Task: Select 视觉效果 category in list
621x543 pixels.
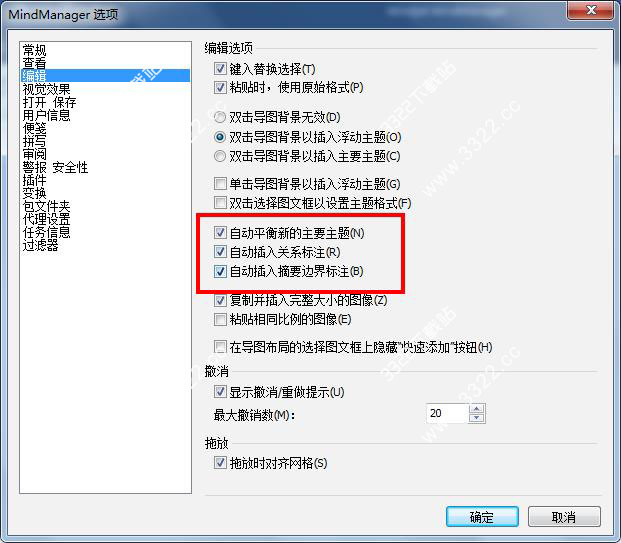Action: [x=46, y=89]
